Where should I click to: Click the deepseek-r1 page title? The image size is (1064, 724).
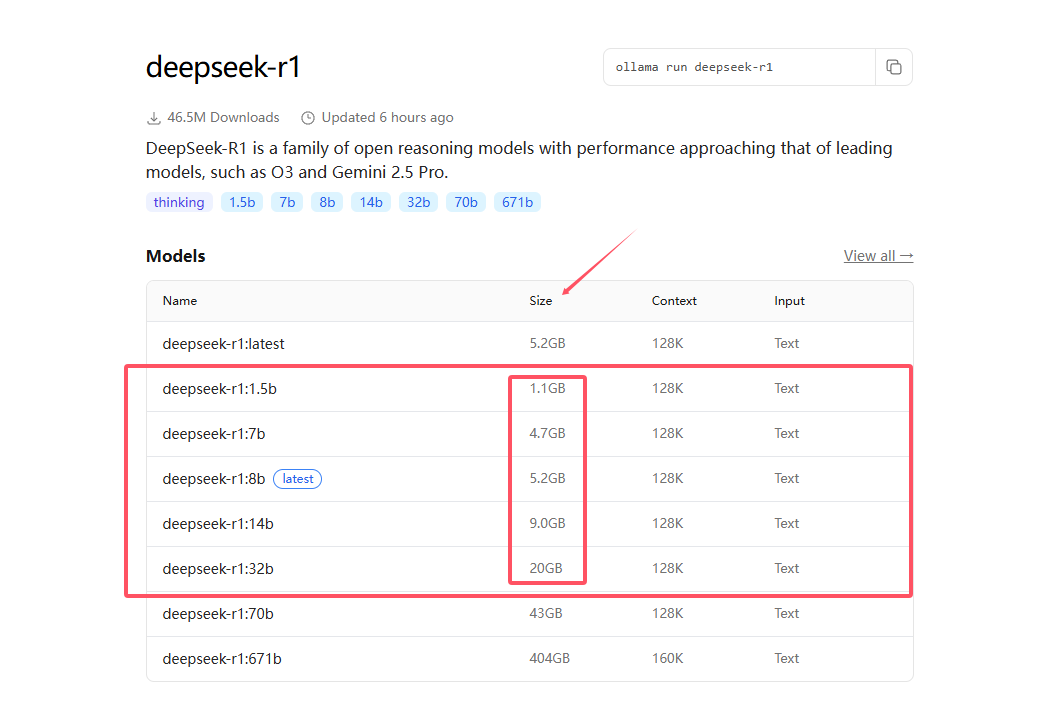(x=223, y=67)
